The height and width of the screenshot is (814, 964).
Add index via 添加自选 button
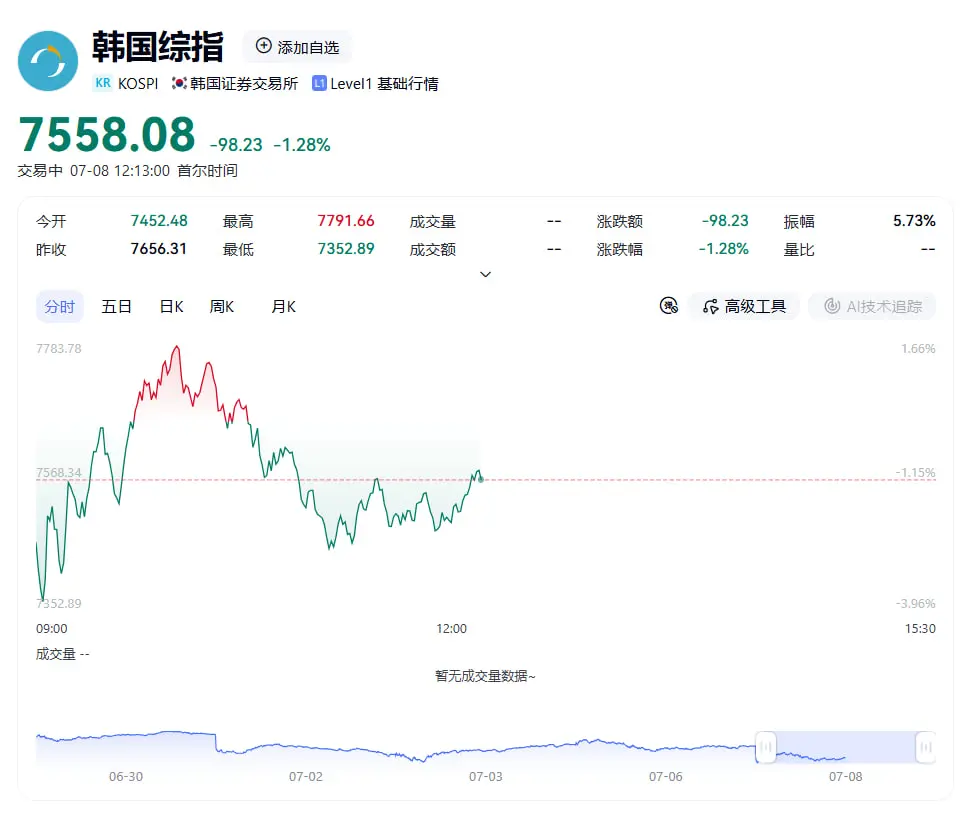[x=297, y=47]
